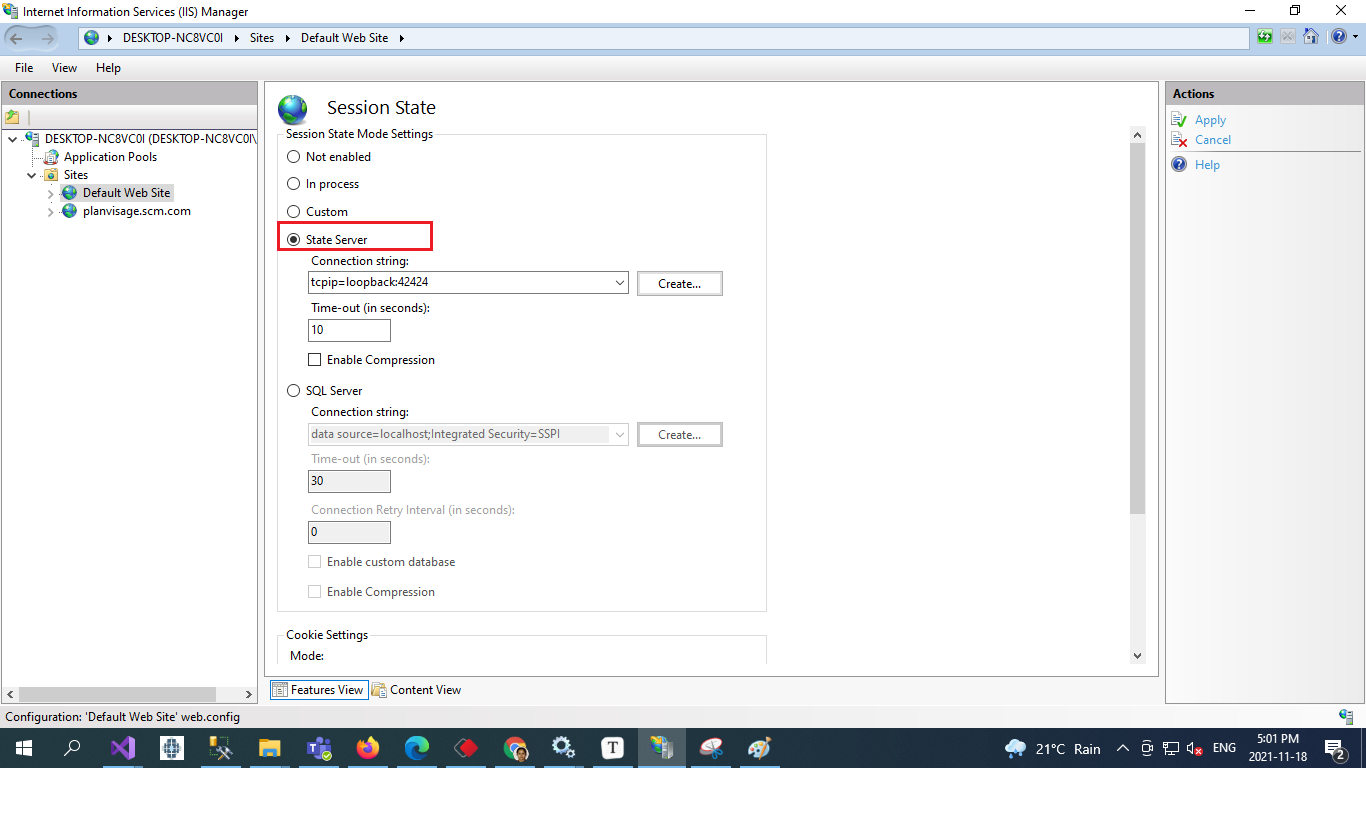Click the State Server Time-out field showing 10

(x=349, y=330)
